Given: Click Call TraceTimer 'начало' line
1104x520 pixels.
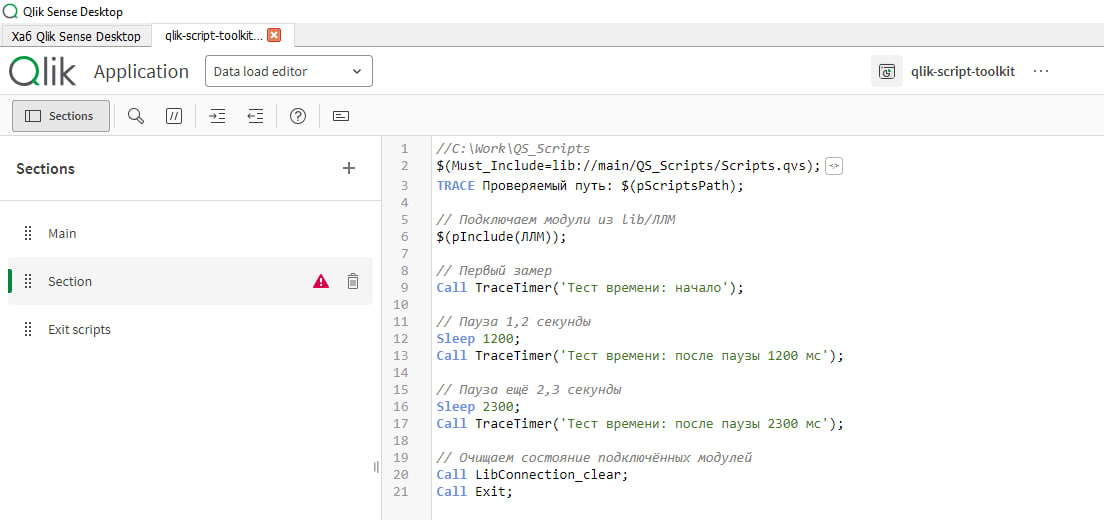Looking at the screenshot, I should (590, 288).
